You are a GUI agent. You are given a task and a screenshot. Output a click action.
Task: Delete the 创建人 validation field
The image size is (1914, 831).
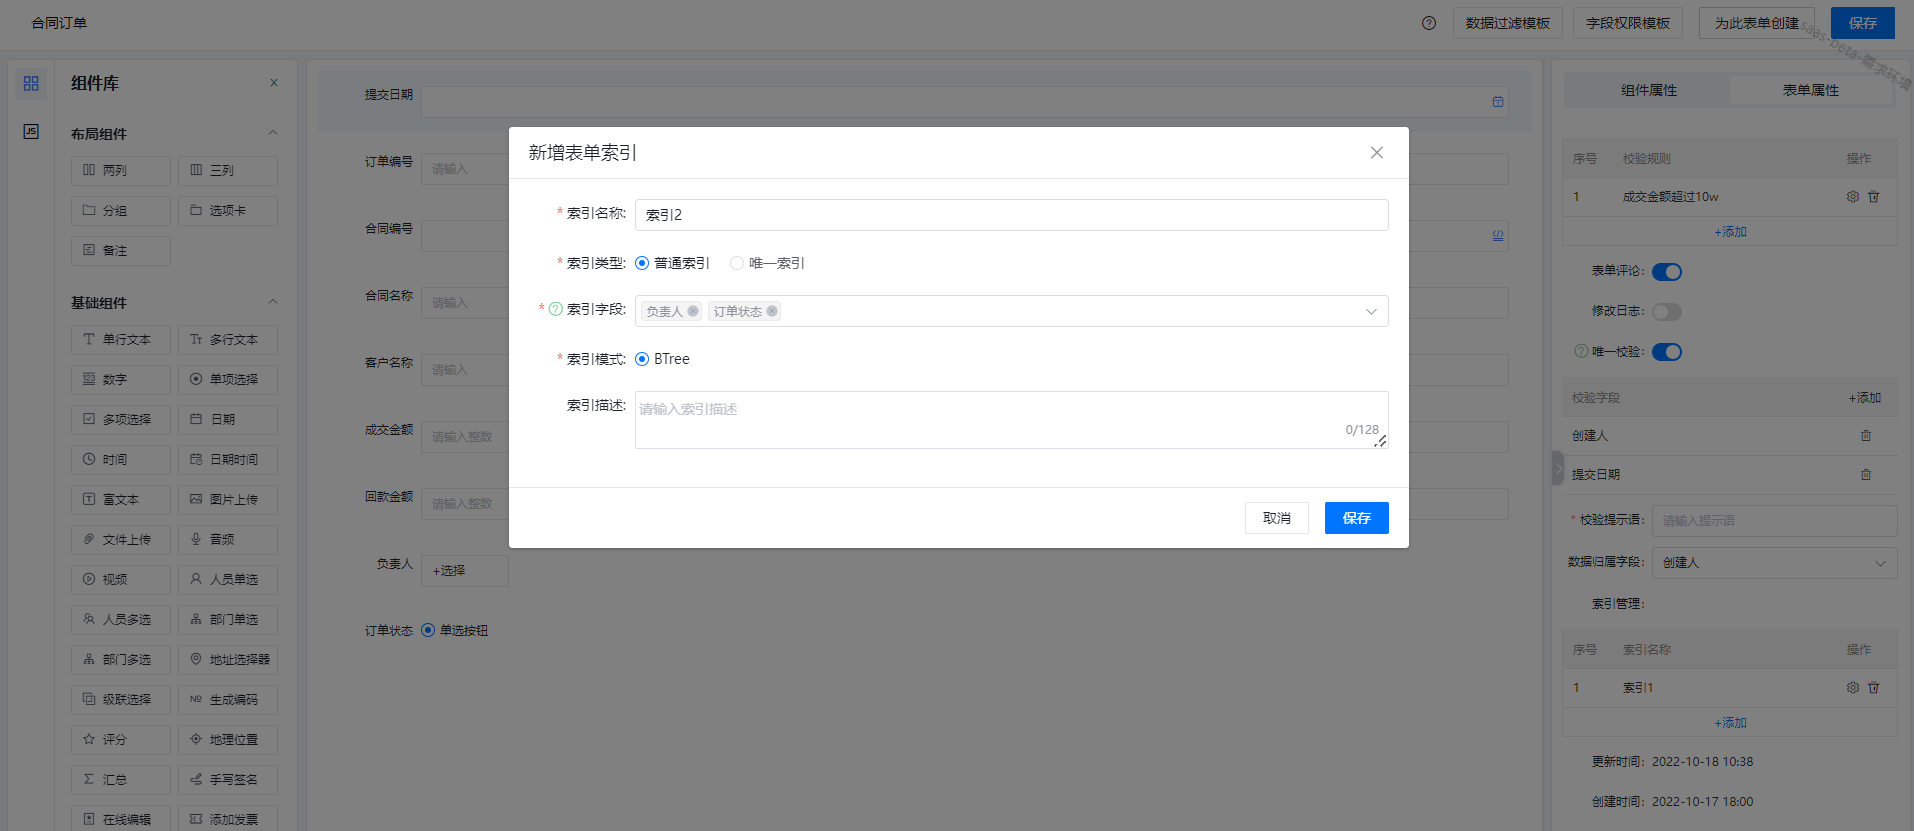1866,436
